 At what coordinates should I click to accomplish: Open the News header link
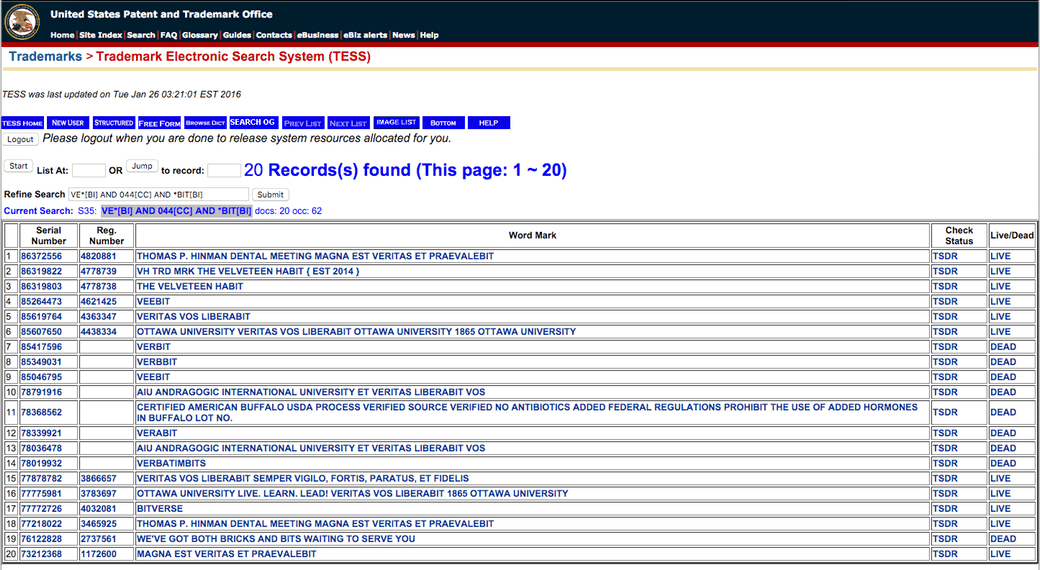[x=403, y=35]
